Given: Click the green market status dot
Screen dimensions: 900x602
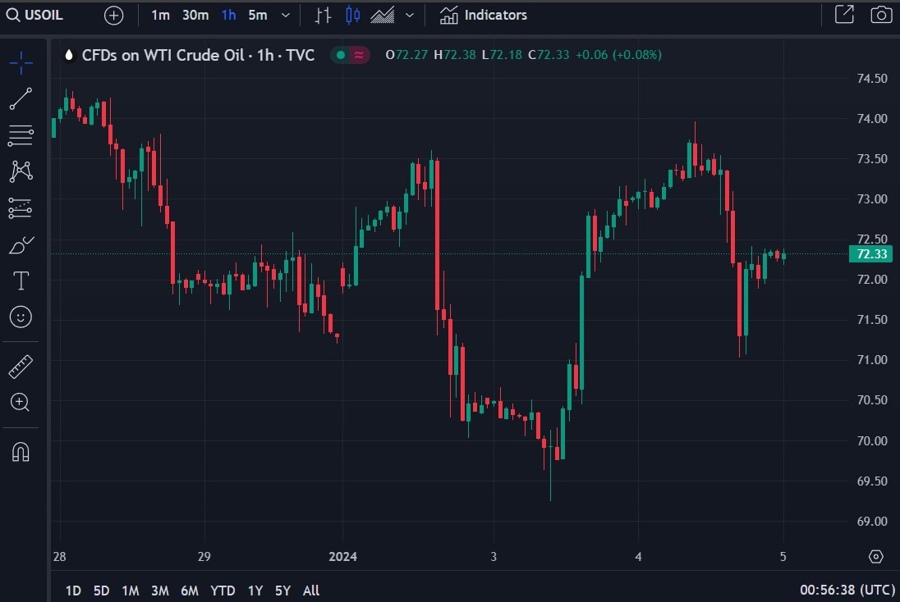Looking at the screenshot, I should (340, 55).
